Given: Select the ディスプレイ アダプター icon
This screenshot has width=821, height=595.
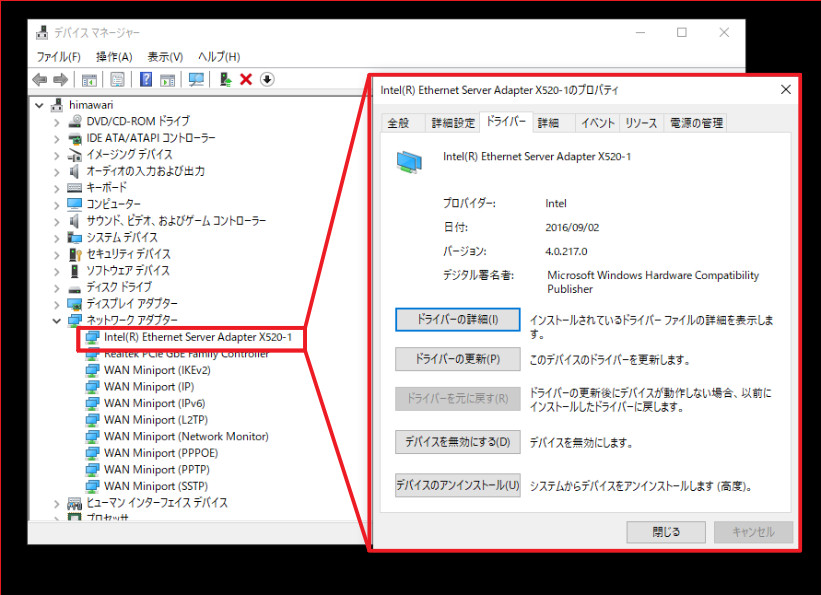Looking at the screenshot, I should (x=75, y=304).
